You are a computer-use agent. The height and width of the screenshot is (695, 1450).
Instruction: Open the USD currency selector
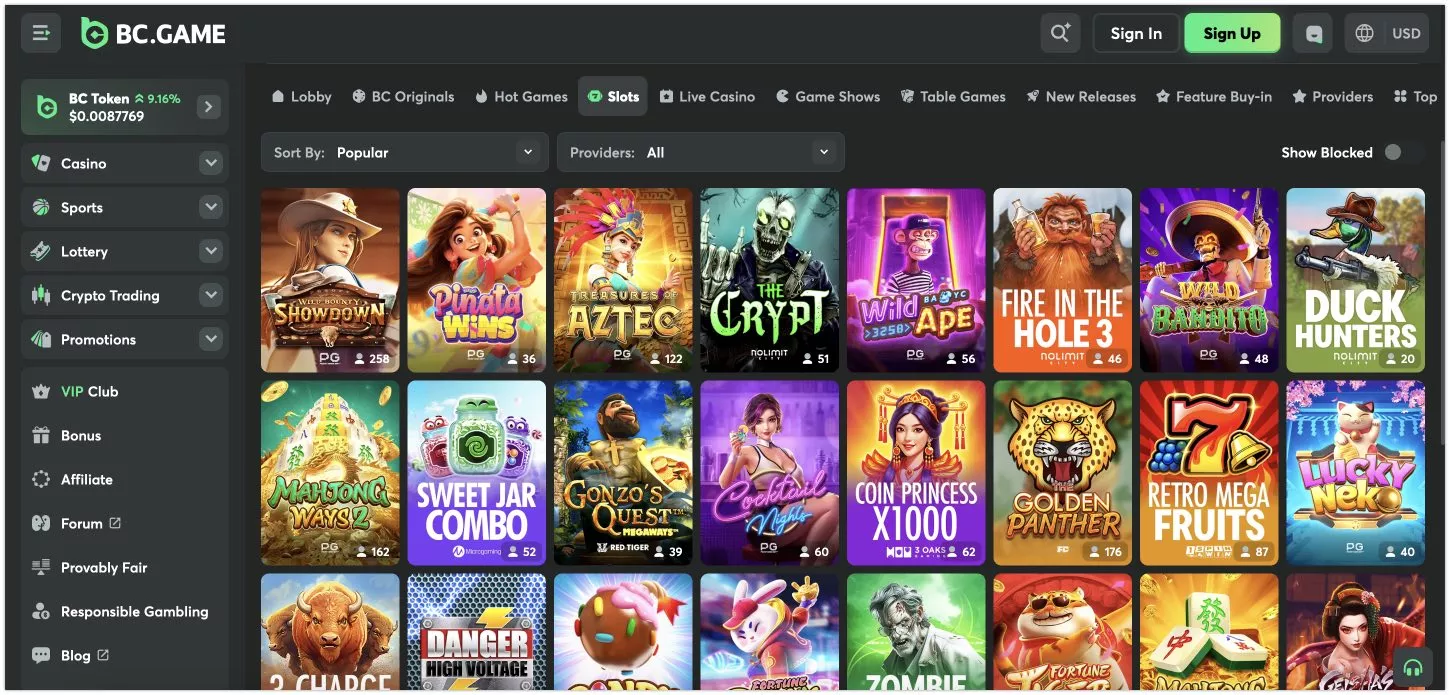(1406, 33)
